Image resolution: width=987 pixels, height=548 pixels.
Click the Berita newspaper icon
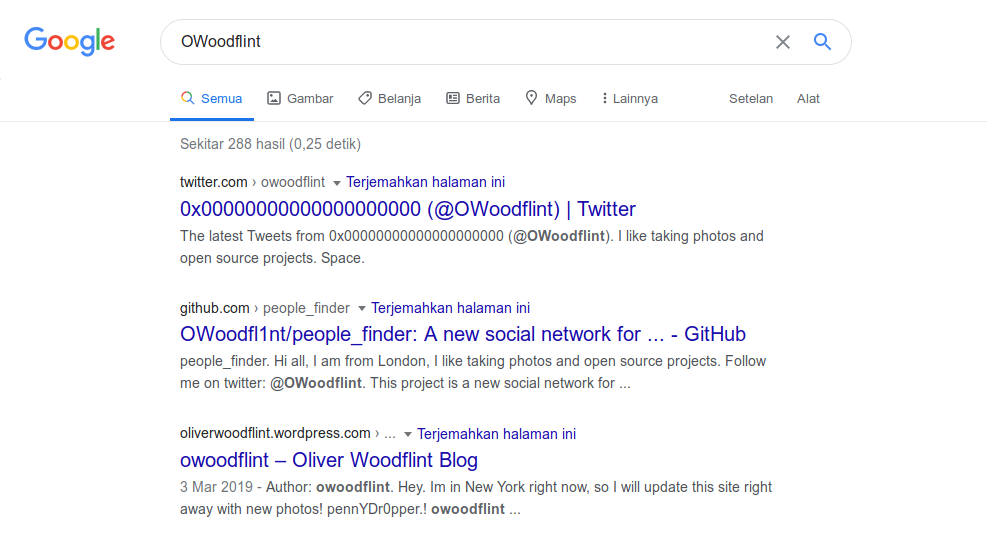[x=453, y=98]
